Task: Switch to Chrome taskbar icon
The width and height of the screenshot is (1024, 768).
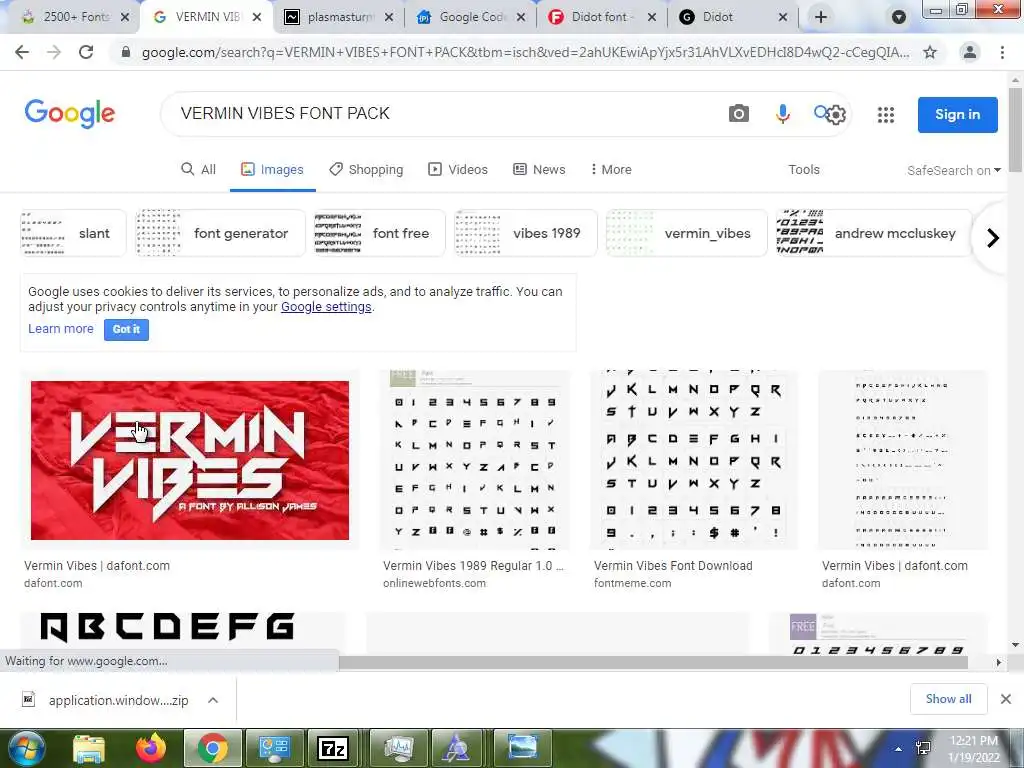Action: (x=213, y=748)
